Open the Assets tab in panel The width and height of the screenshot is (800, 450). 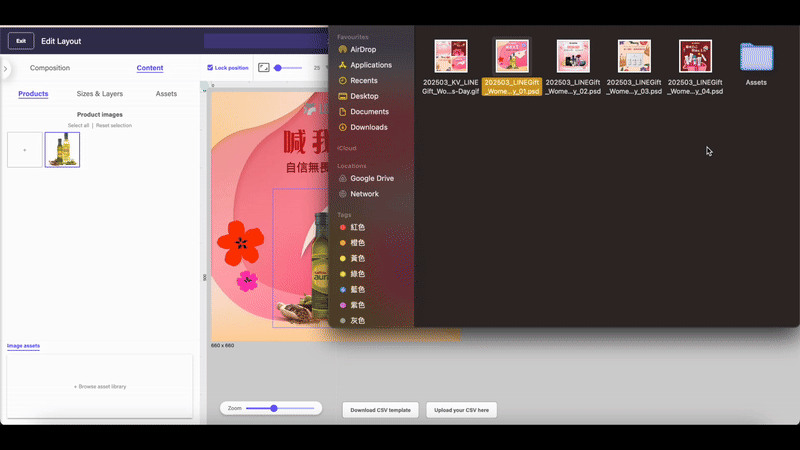pyautogui.click(x=166, y=94)
